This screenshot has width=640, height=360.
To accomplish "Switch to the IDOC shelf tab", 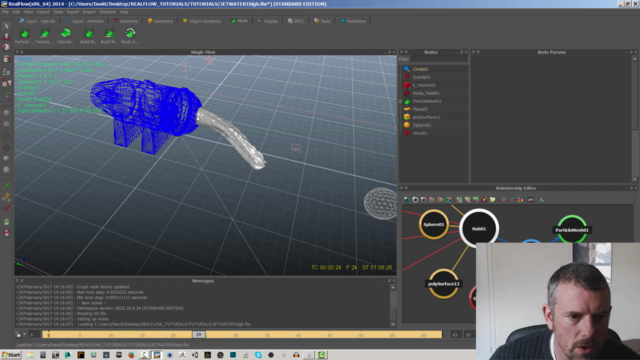I will (x=296, y=21).
